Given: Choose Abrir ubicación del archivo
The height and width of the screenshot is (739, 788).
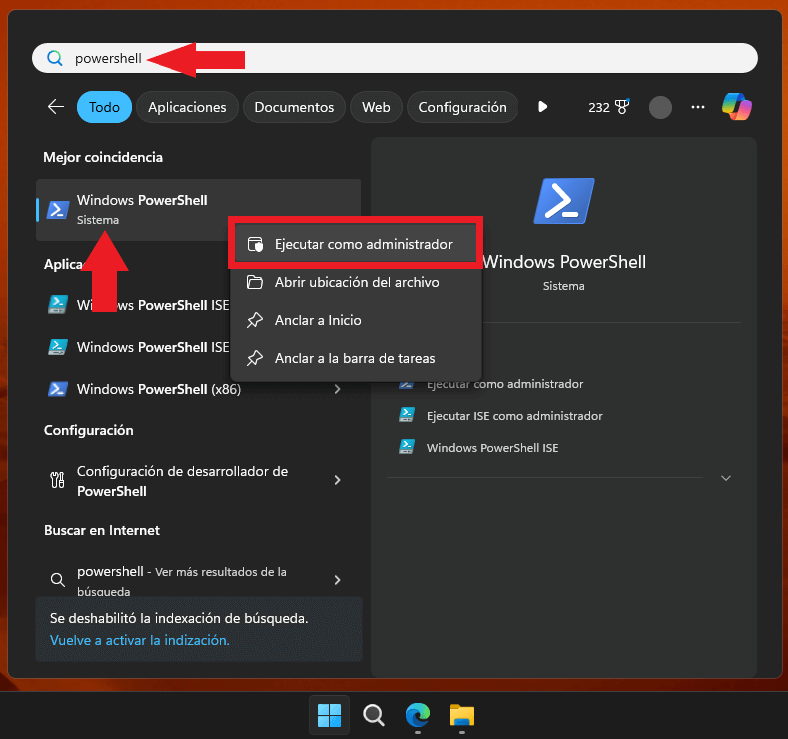Looking at the screenshot, I should (x=355, y=282).
